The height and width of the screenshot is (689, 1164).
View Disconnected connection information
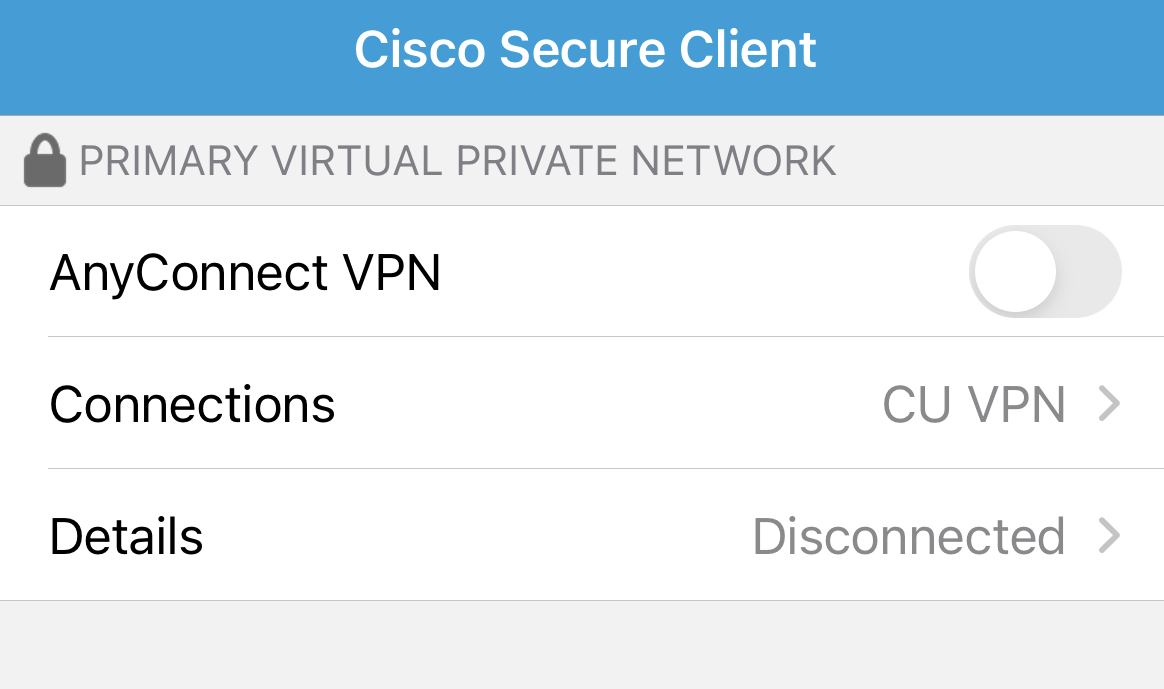coord(910,536)
